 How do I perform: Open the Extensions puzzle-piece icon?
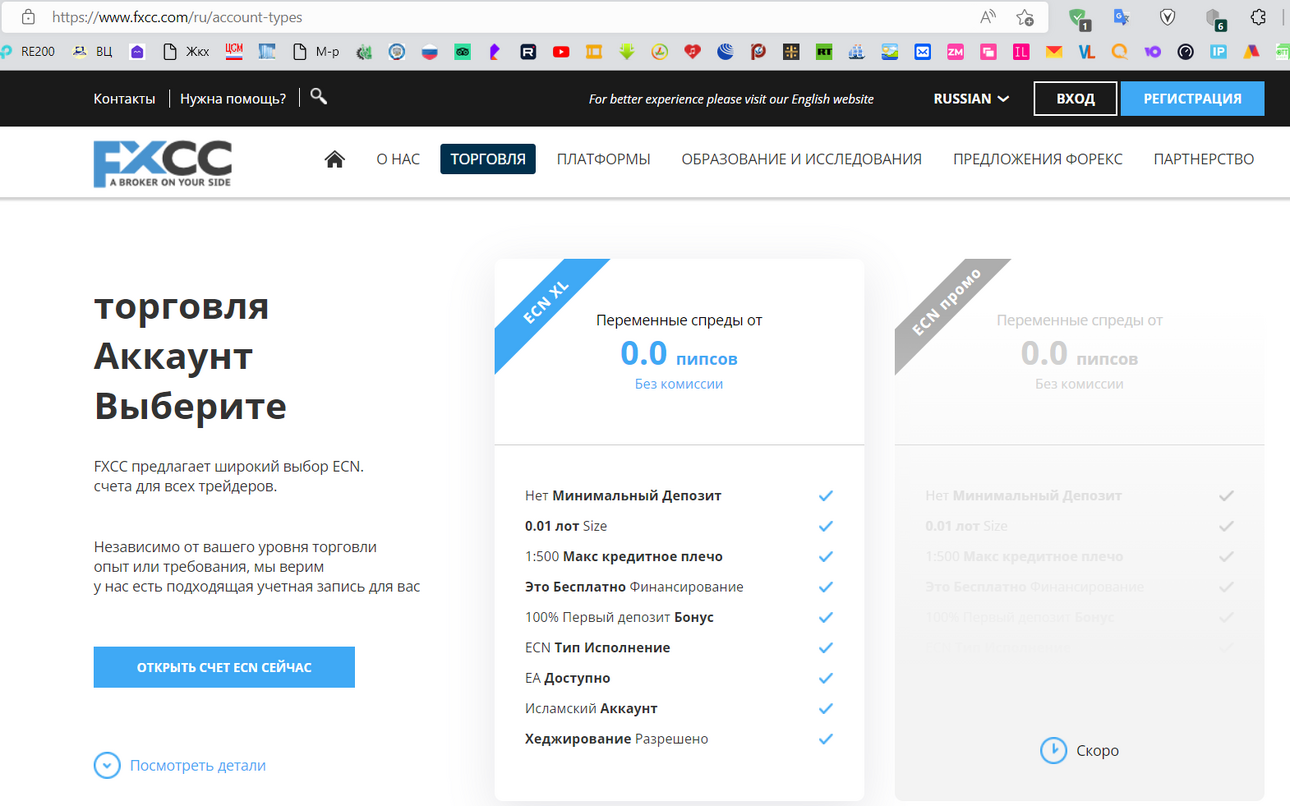pos(1259,17)
